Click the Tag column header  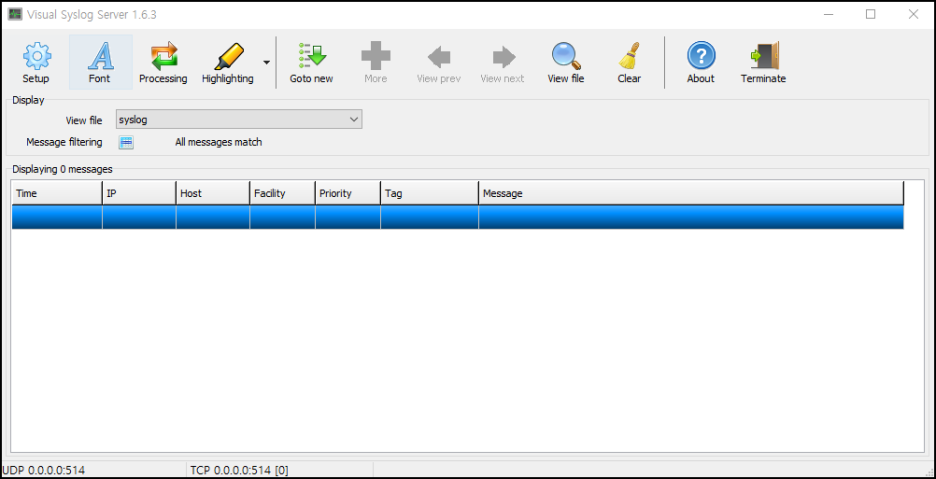coord(429,194)
